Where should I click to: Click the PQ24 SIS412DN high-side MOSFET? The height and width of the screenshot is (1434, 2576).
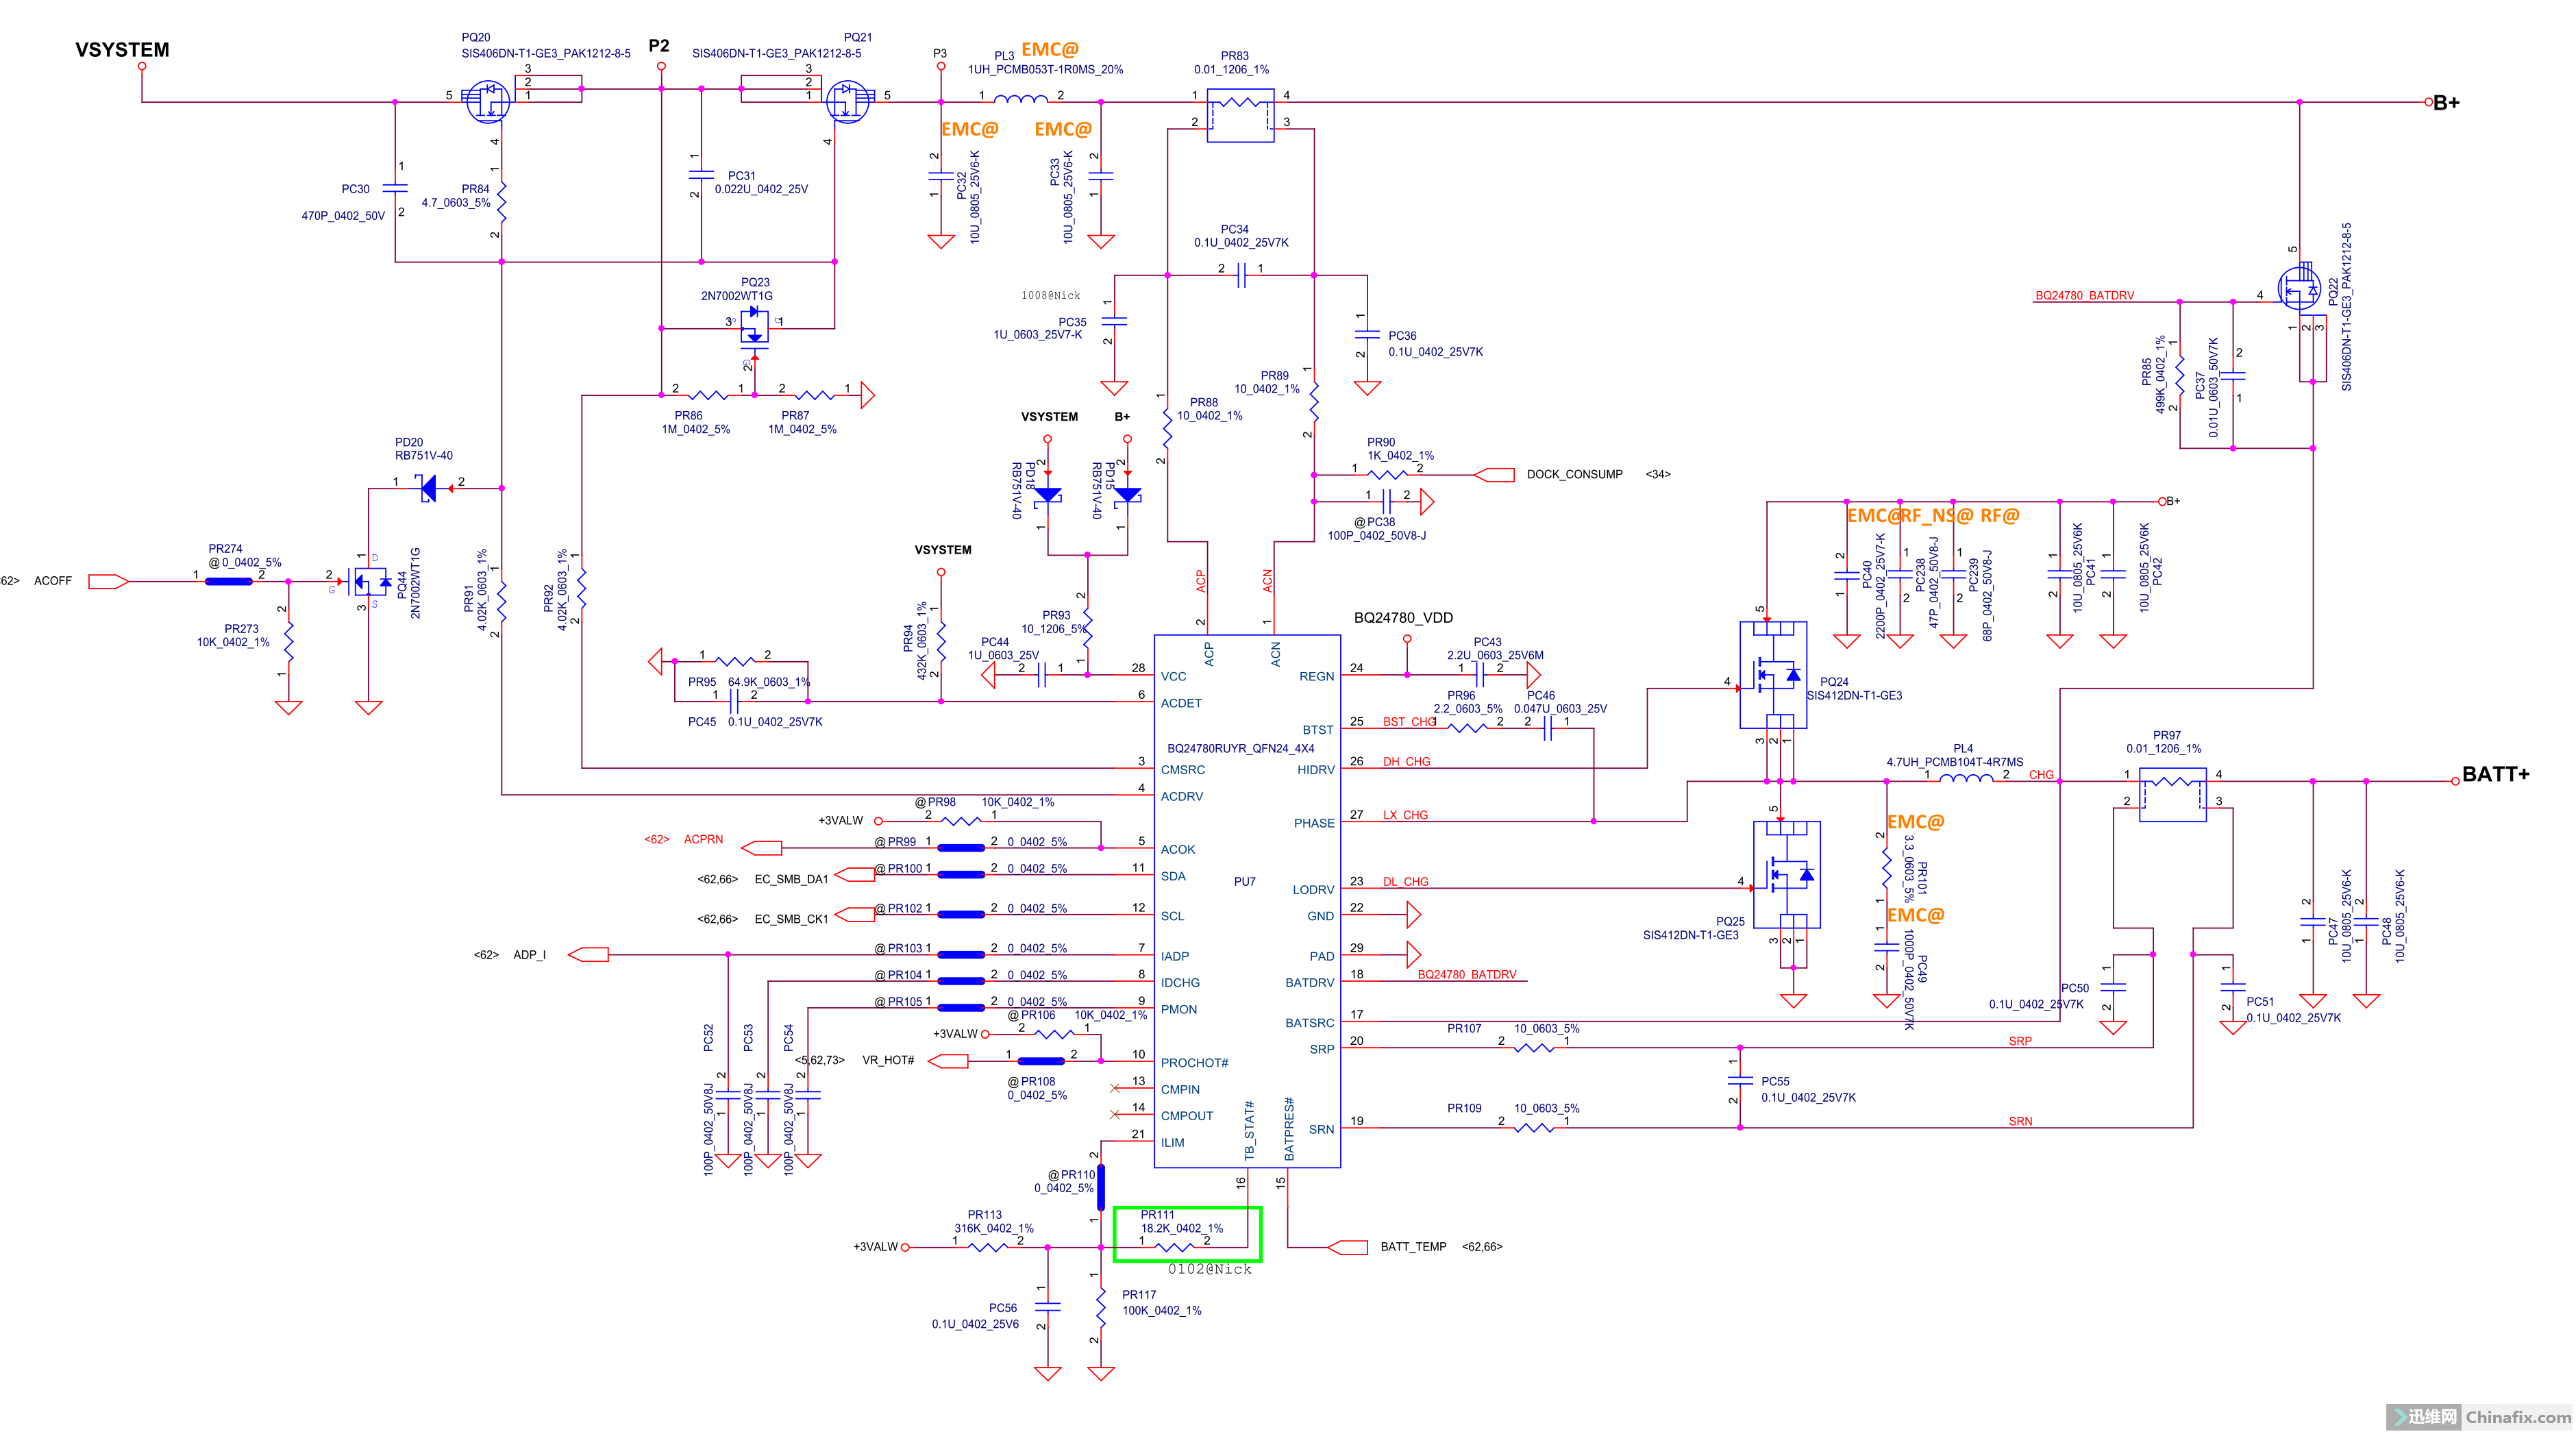[1773, 675]
